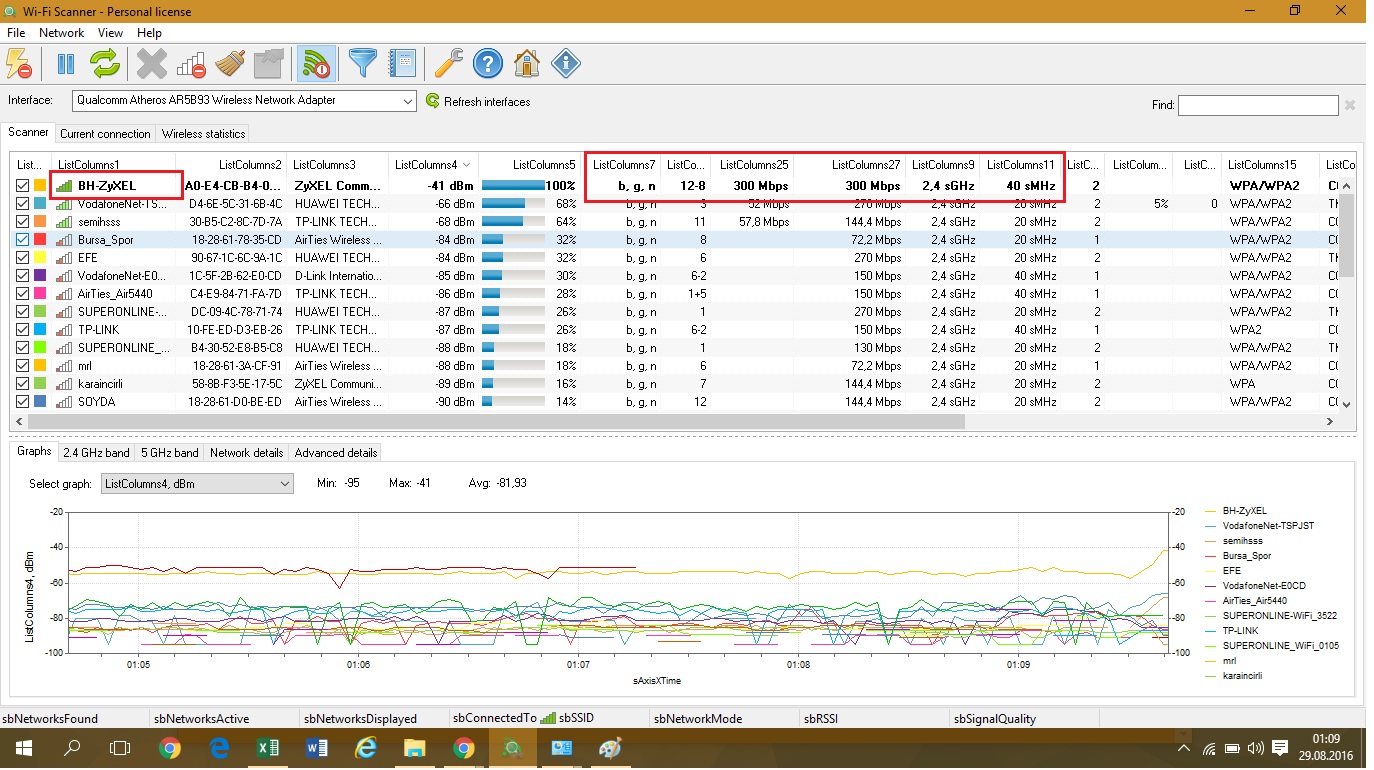Click the orange color swatch for BH-ZyXEL
1374x770 pixels.
pyautogui.click(x=40, y=186)
